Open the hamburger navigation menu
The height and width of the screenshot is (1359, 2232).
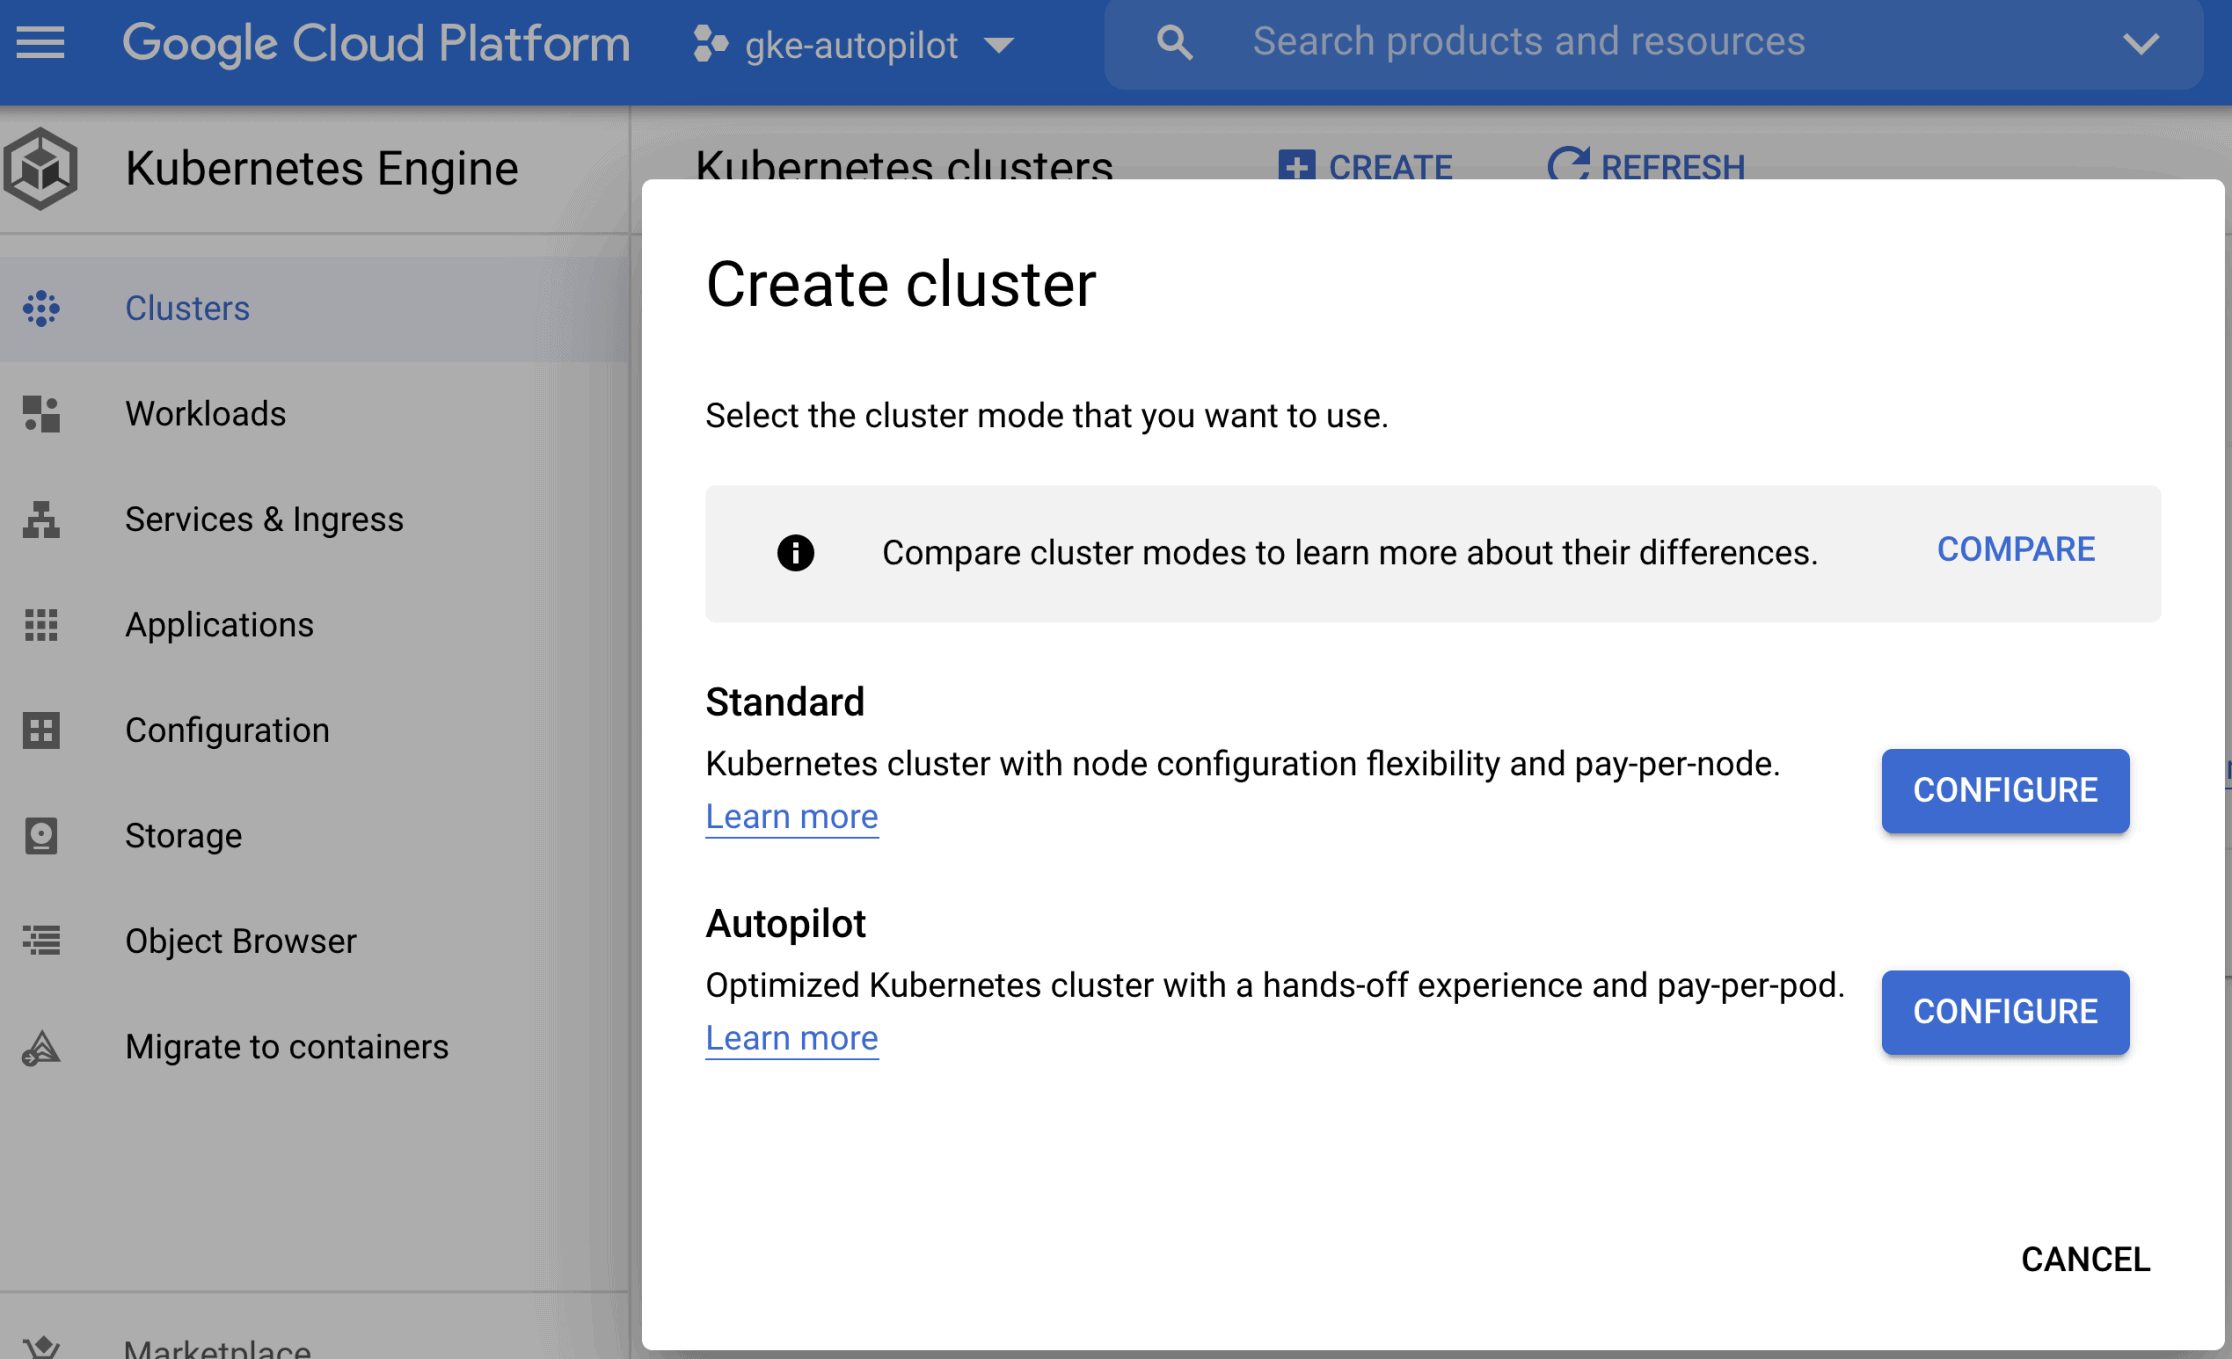(x=40, y=43)
